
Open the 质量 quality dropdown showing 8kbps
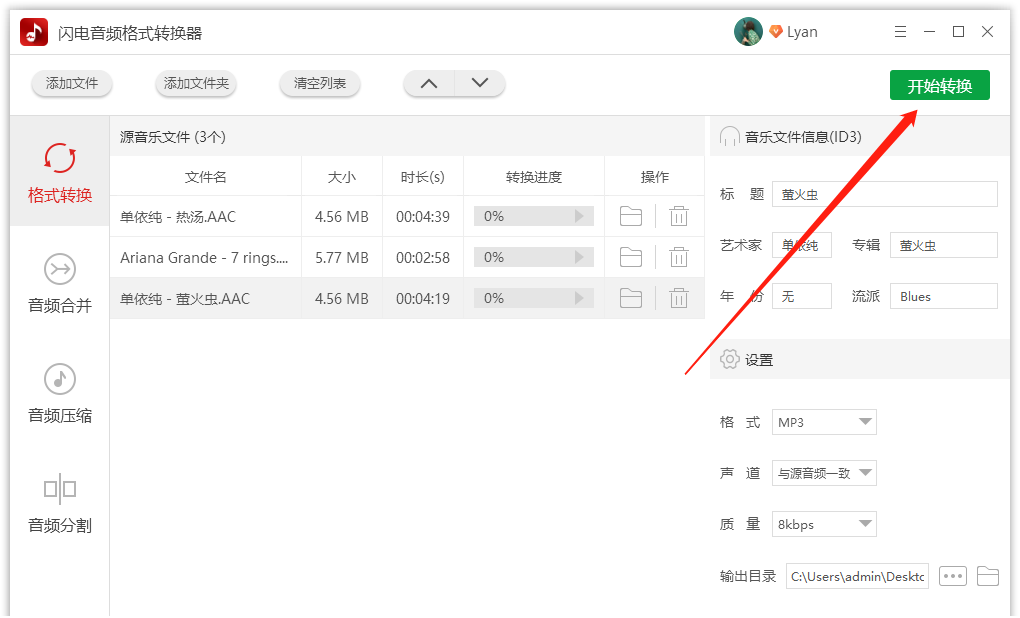(823, 524)
